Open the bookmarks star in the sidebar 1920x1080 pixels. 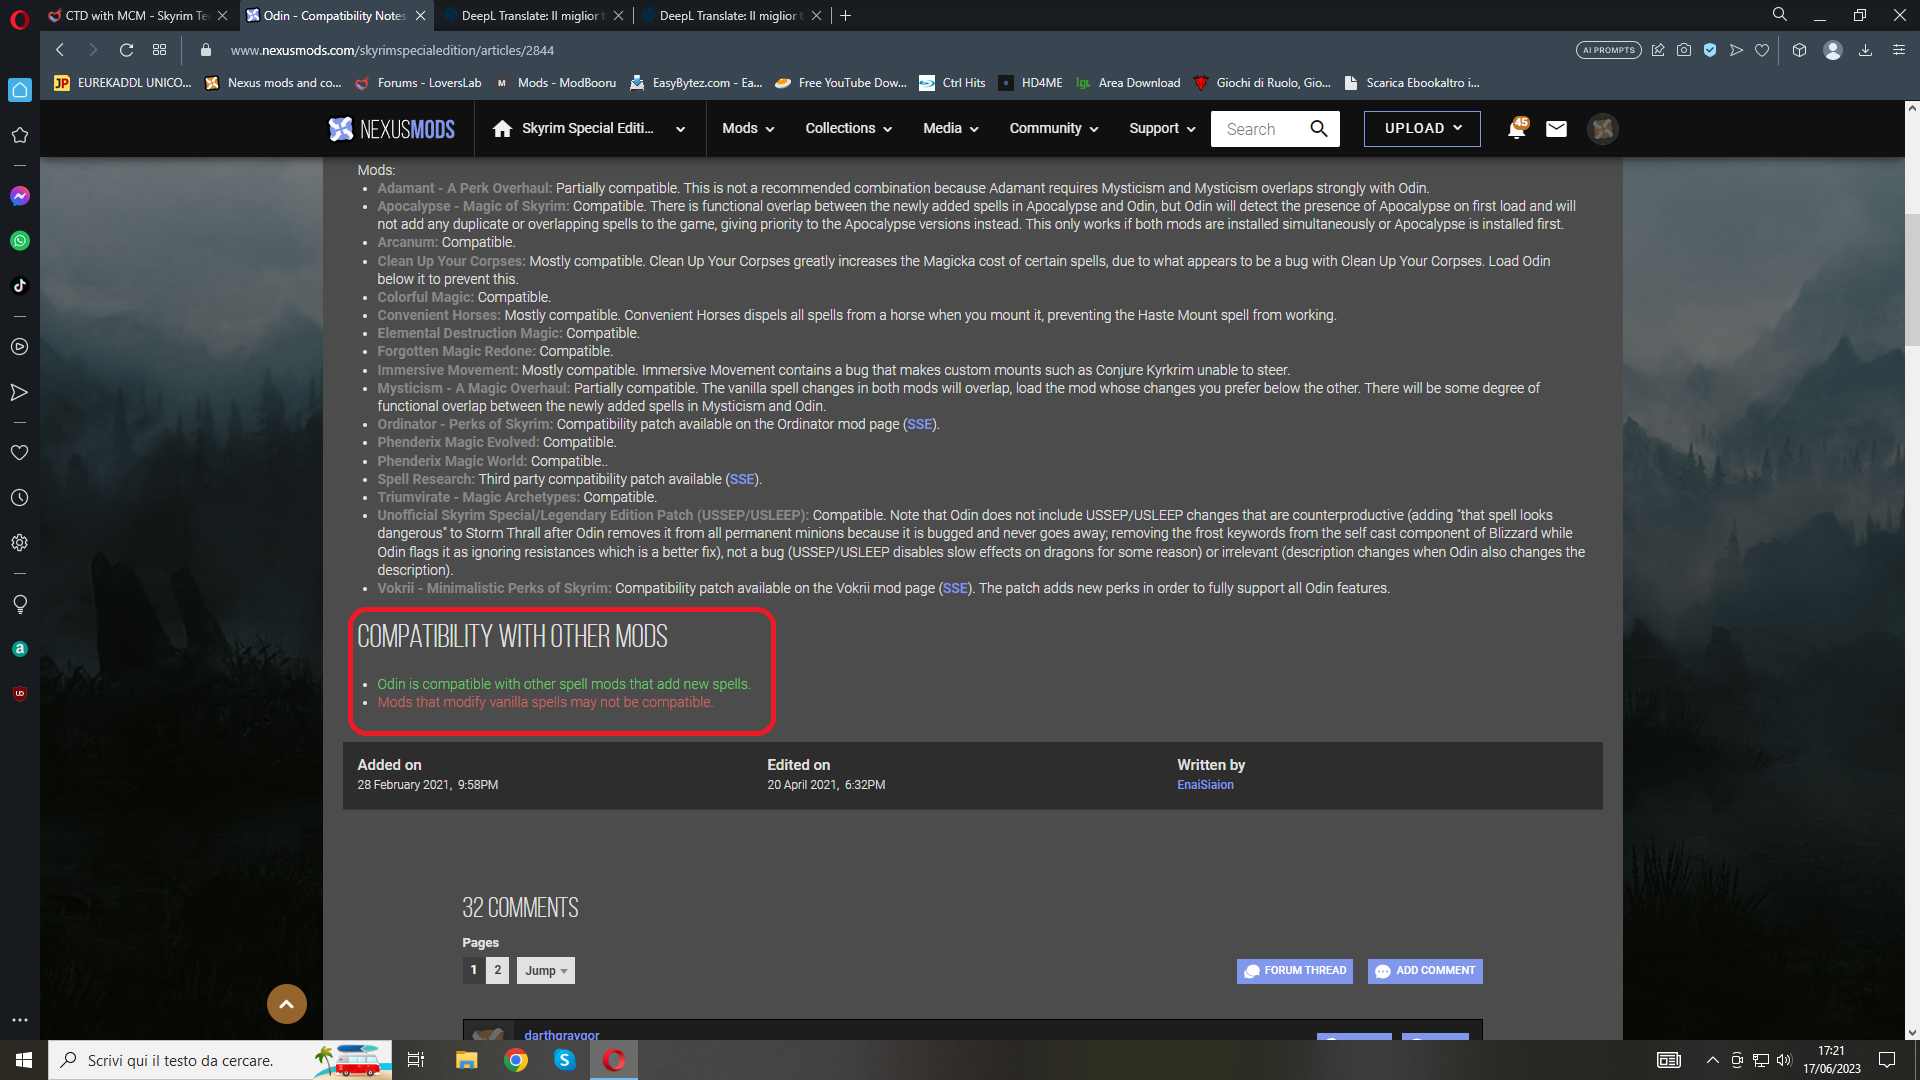[x=20, y=135]
